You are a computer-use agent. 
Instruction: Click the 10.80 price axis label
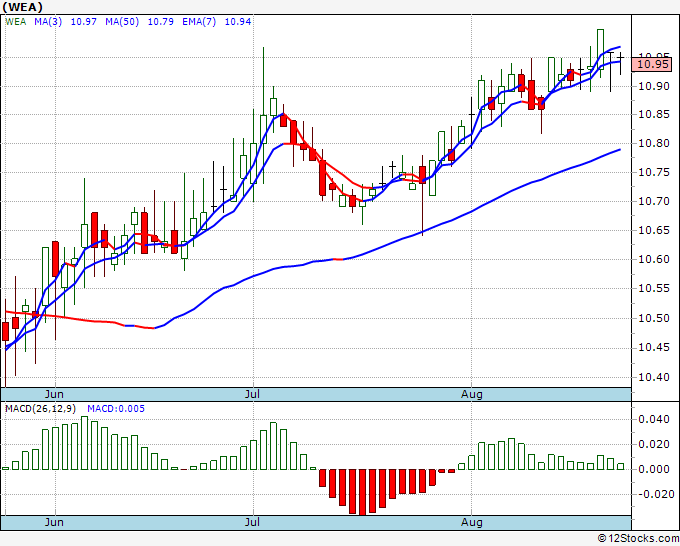[x=654, y=143]
